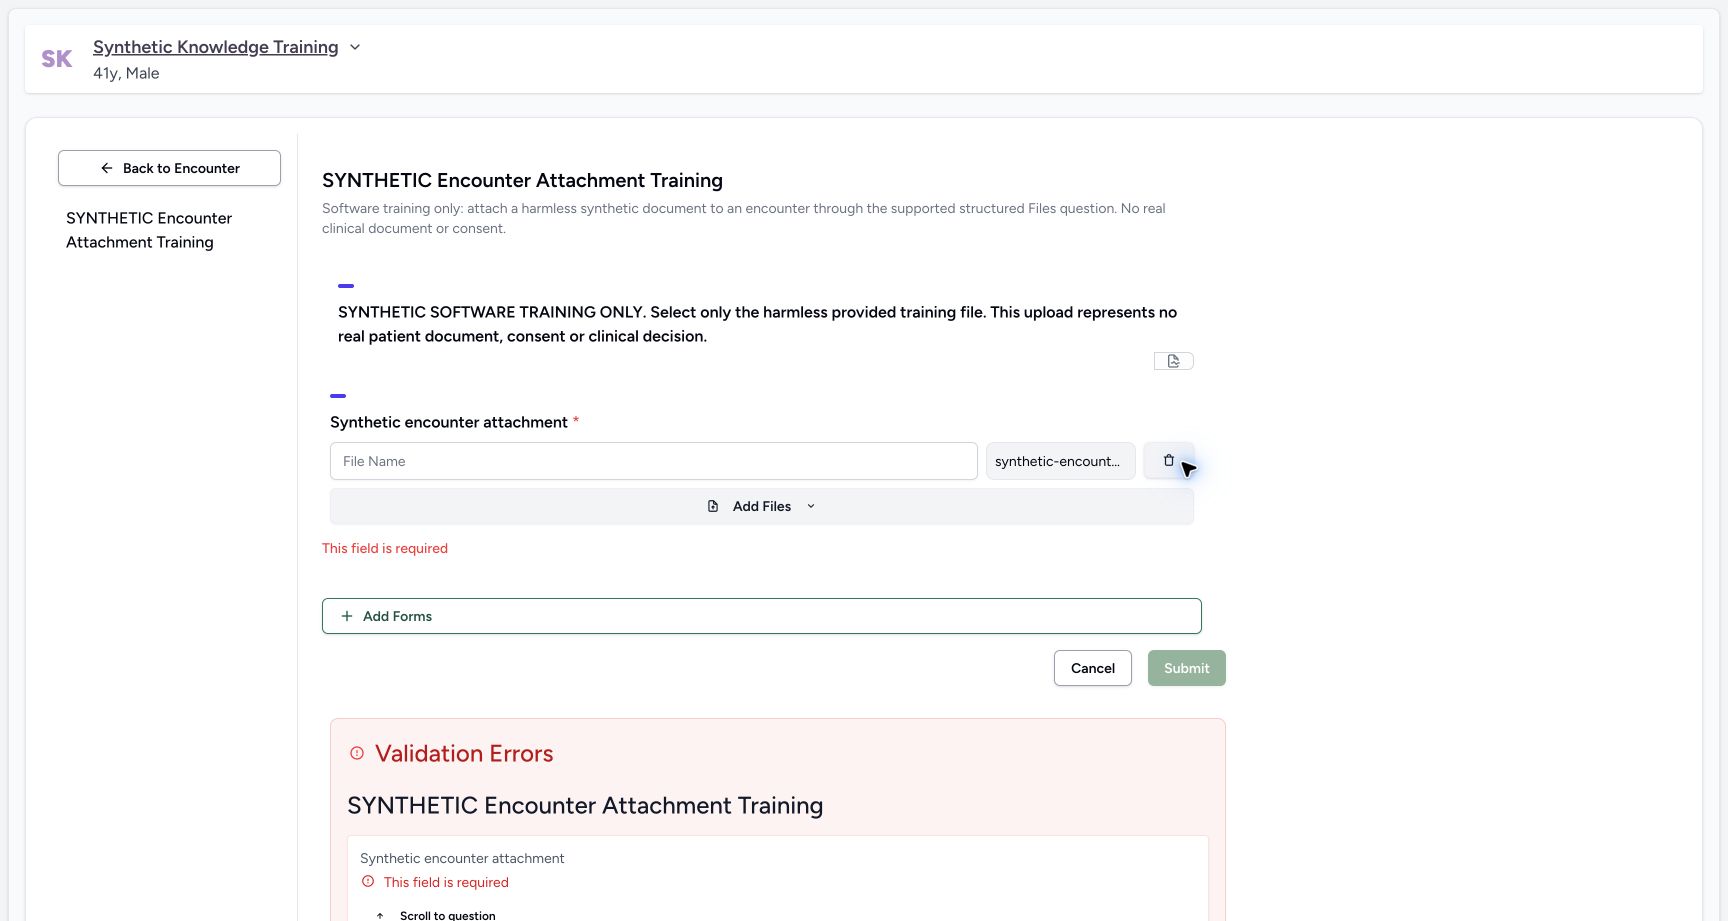Viewport: 1728px width, 921px height.
Task: Click the 41y, Male patient details text
Action: click(126, 73)
